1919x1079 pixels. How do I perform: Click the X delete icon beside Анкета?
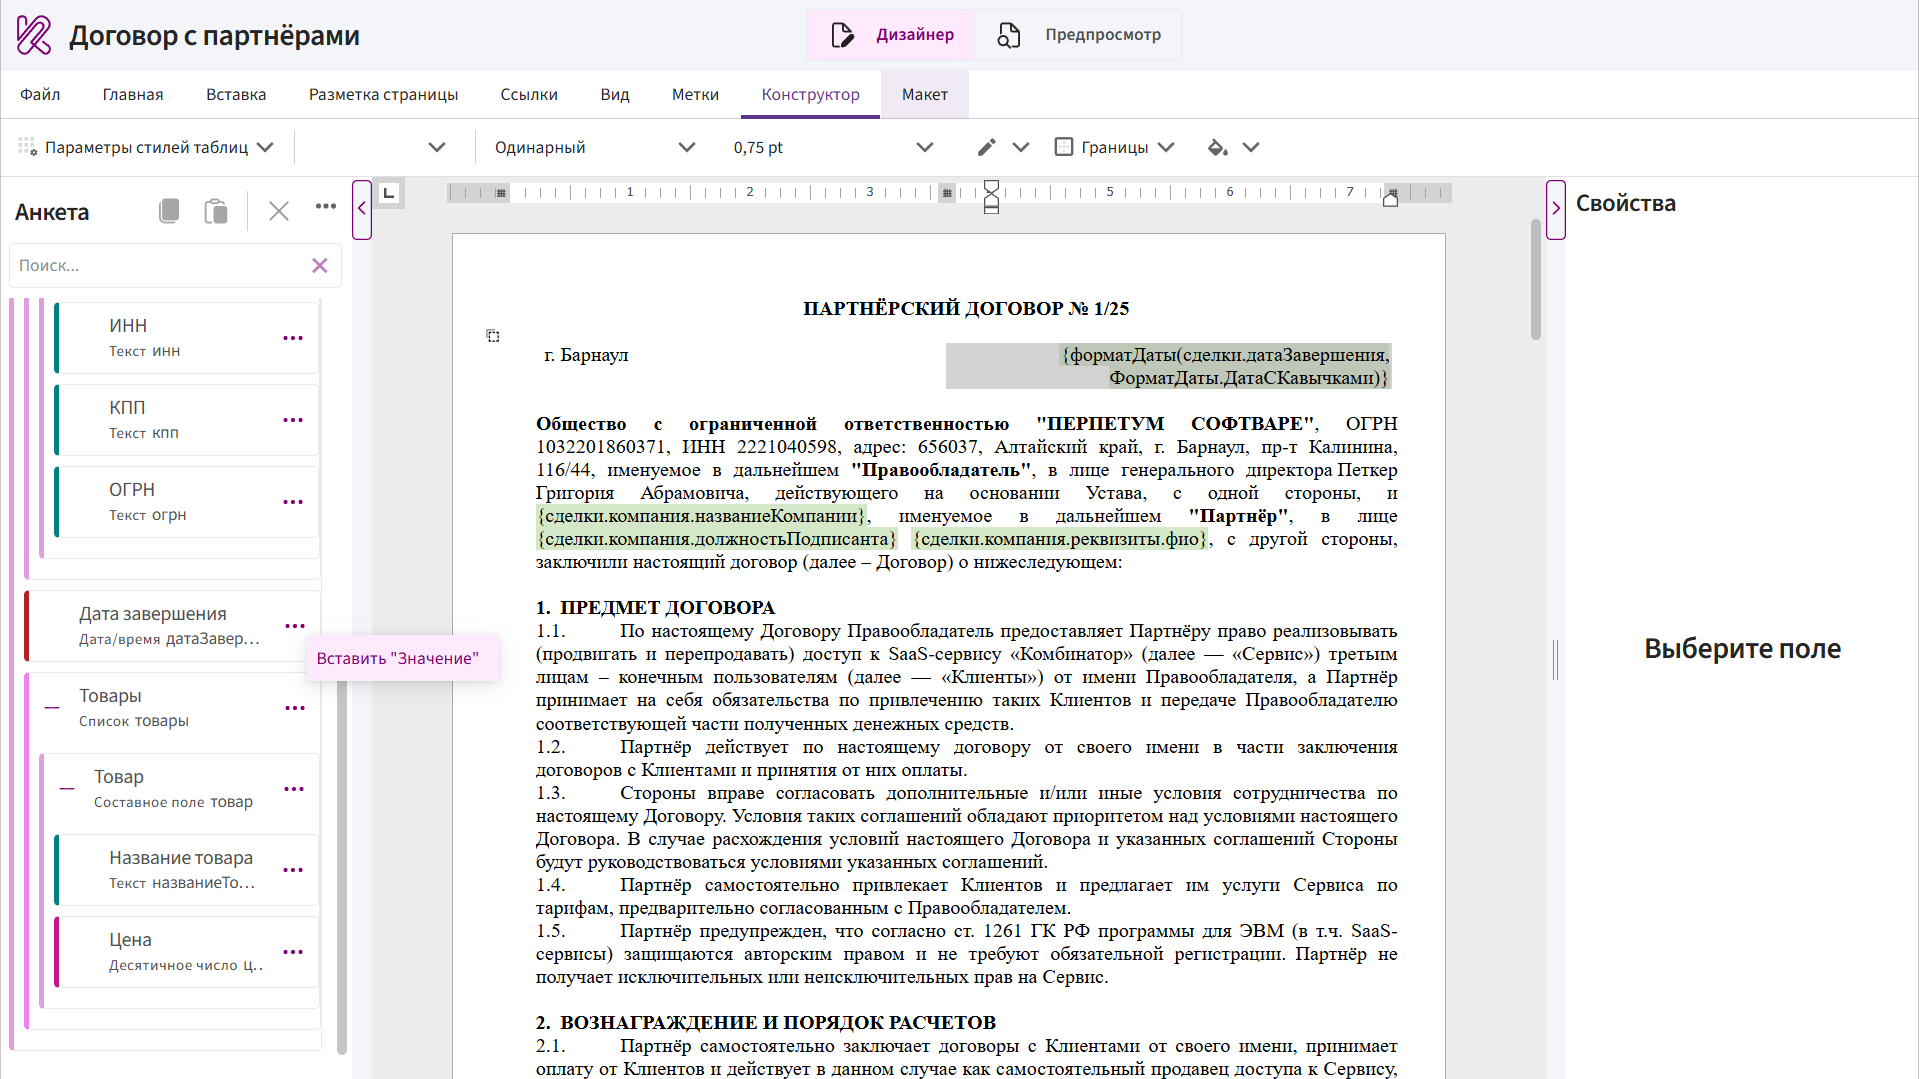(279, 211)
